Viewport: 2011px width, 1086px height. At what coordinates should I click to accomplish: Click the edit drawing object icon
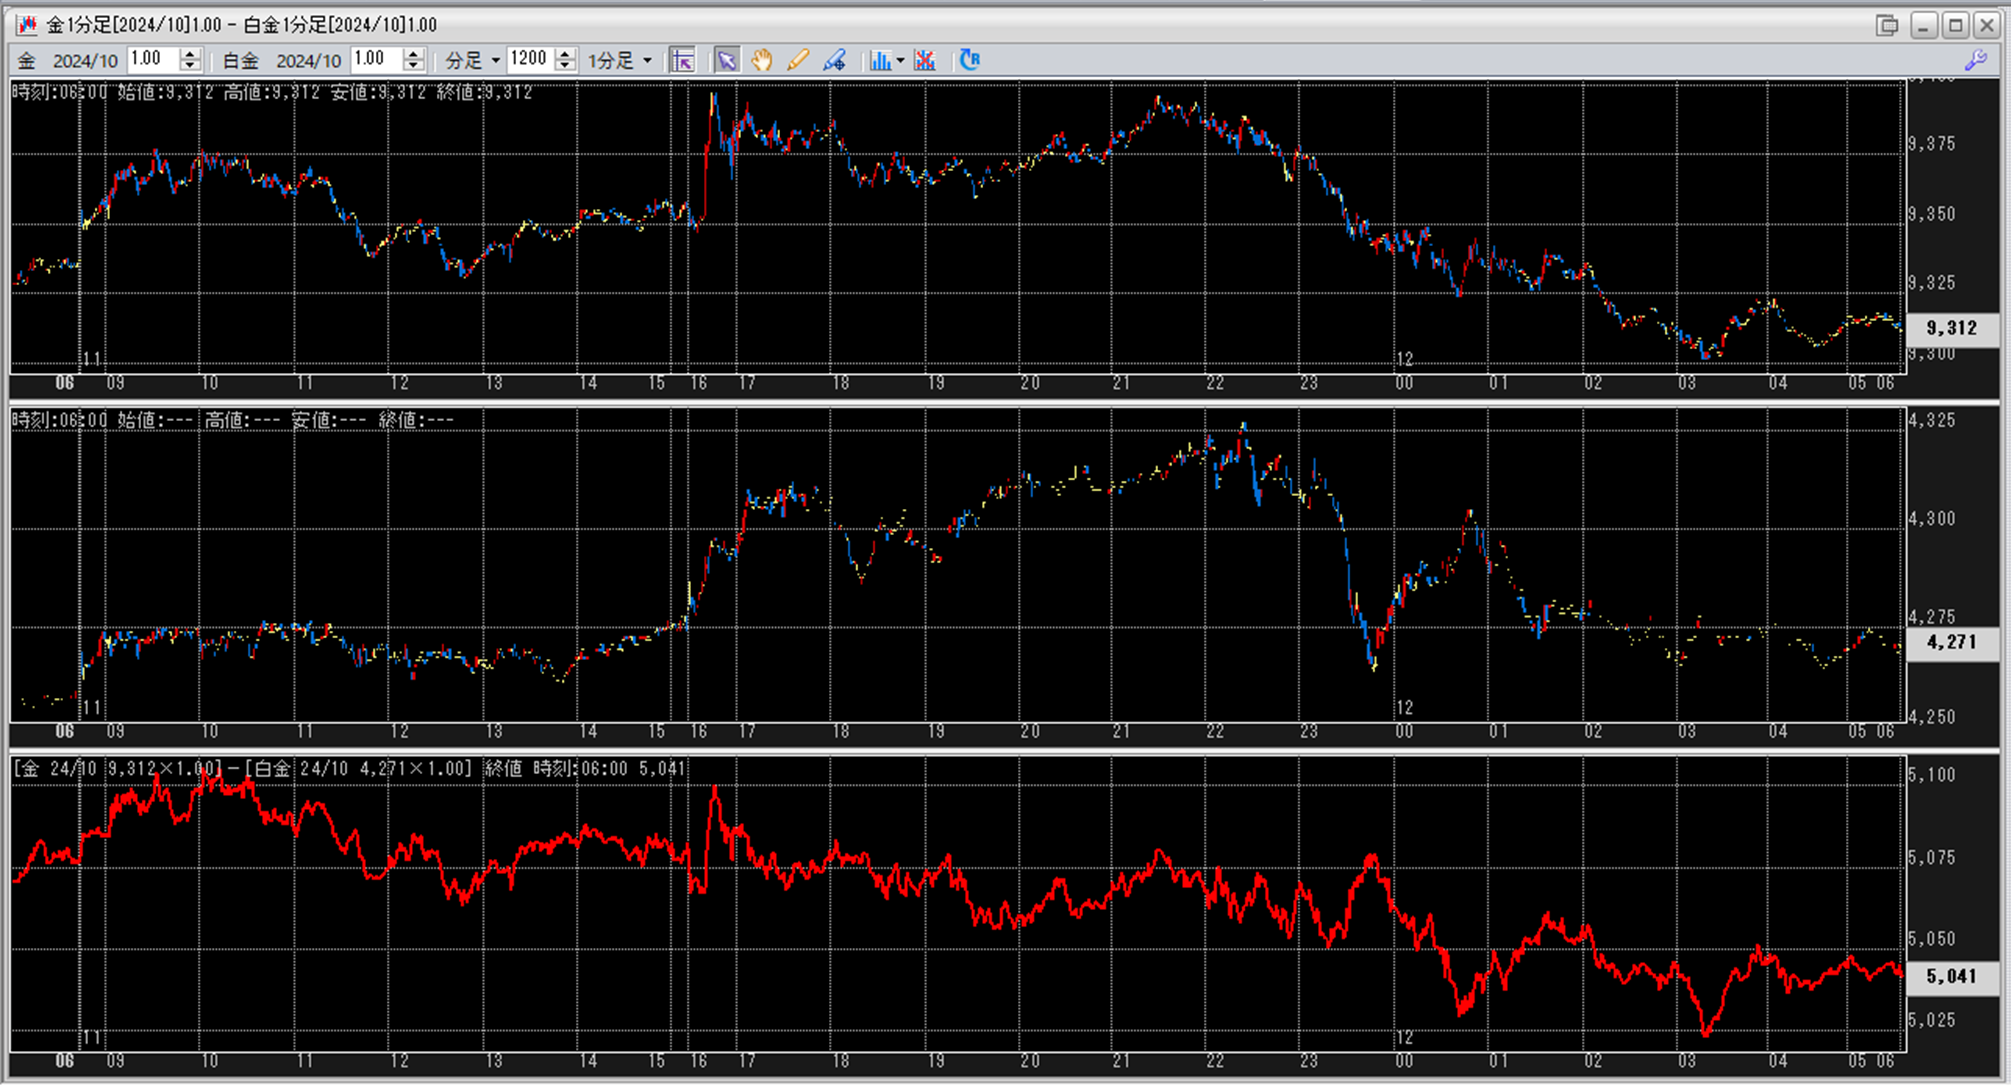[834, 61]
